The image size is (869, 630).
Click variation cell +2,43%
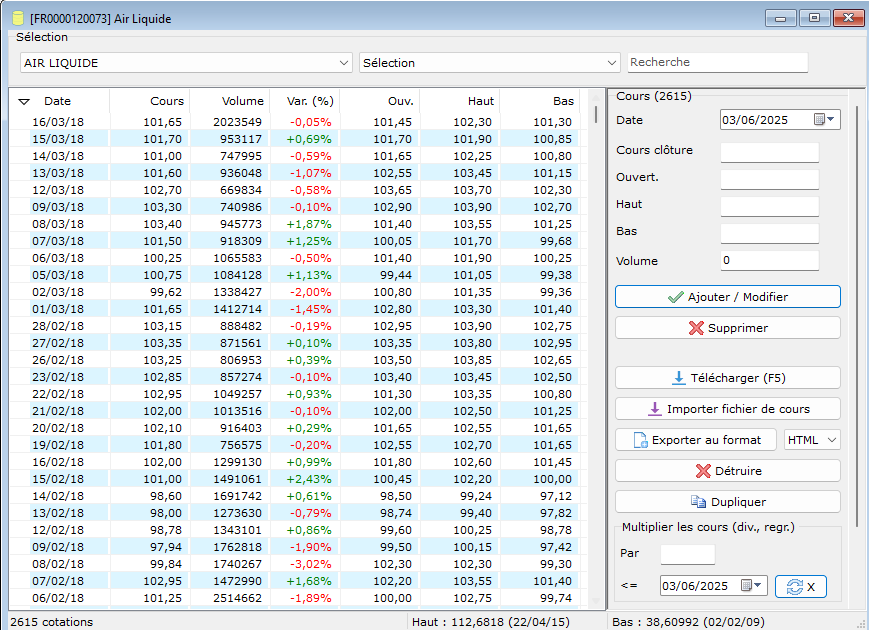pos(309,479)
